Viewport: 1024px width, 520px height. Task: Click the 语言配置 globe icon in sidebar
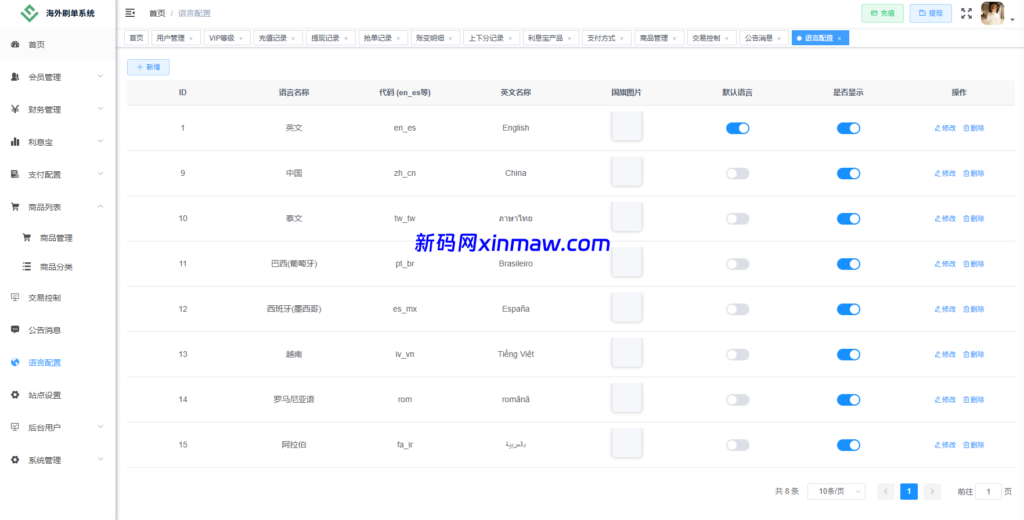coord(15,363)
